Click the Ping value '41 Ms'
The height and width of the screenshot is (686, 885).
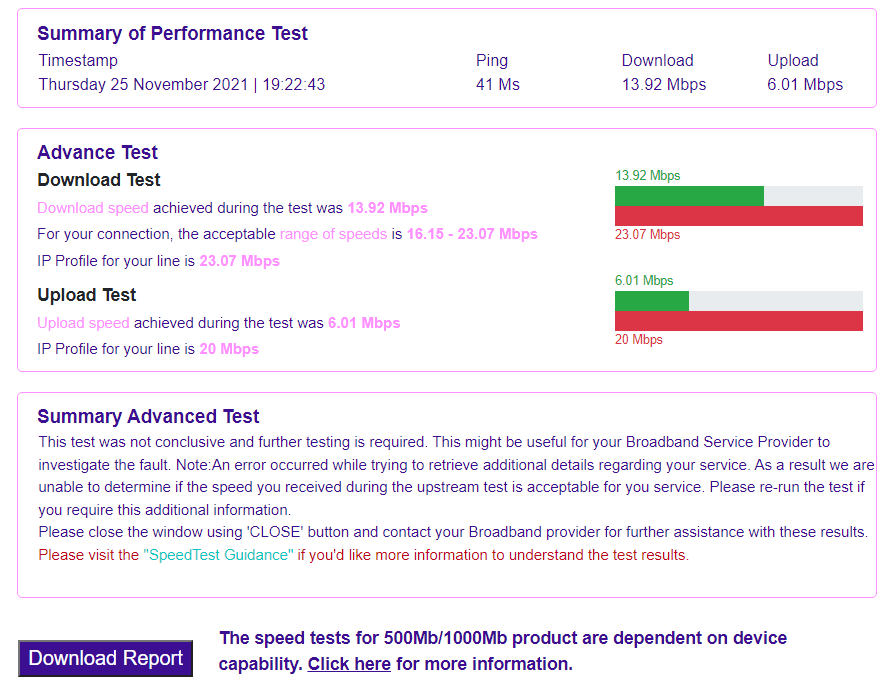(x=497, y=84)
